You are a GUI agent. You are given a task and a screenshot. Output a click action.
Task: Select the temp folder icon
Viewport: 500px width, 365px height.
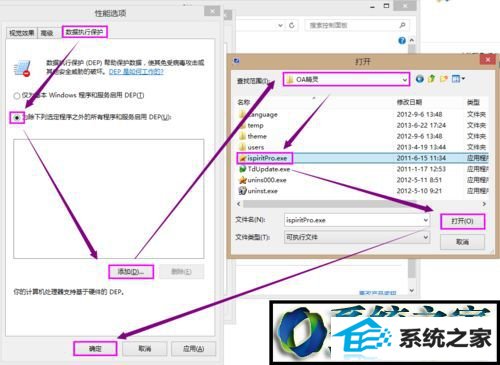click(243, 126)
